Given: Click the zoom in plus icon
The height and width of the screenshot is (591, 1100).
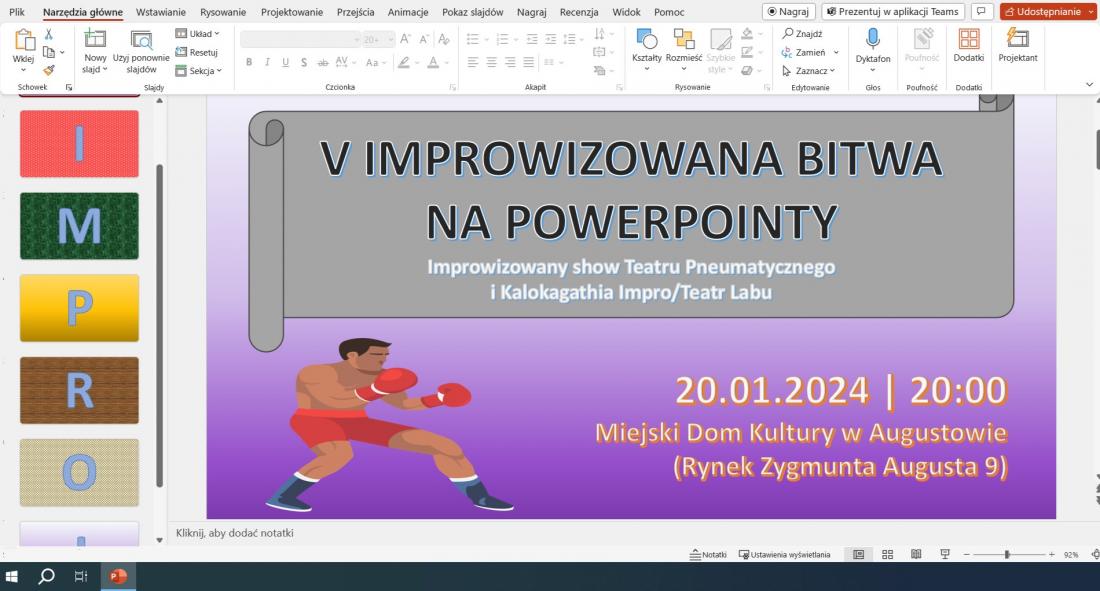Looking at the screenshot, I should [1051, 555].
